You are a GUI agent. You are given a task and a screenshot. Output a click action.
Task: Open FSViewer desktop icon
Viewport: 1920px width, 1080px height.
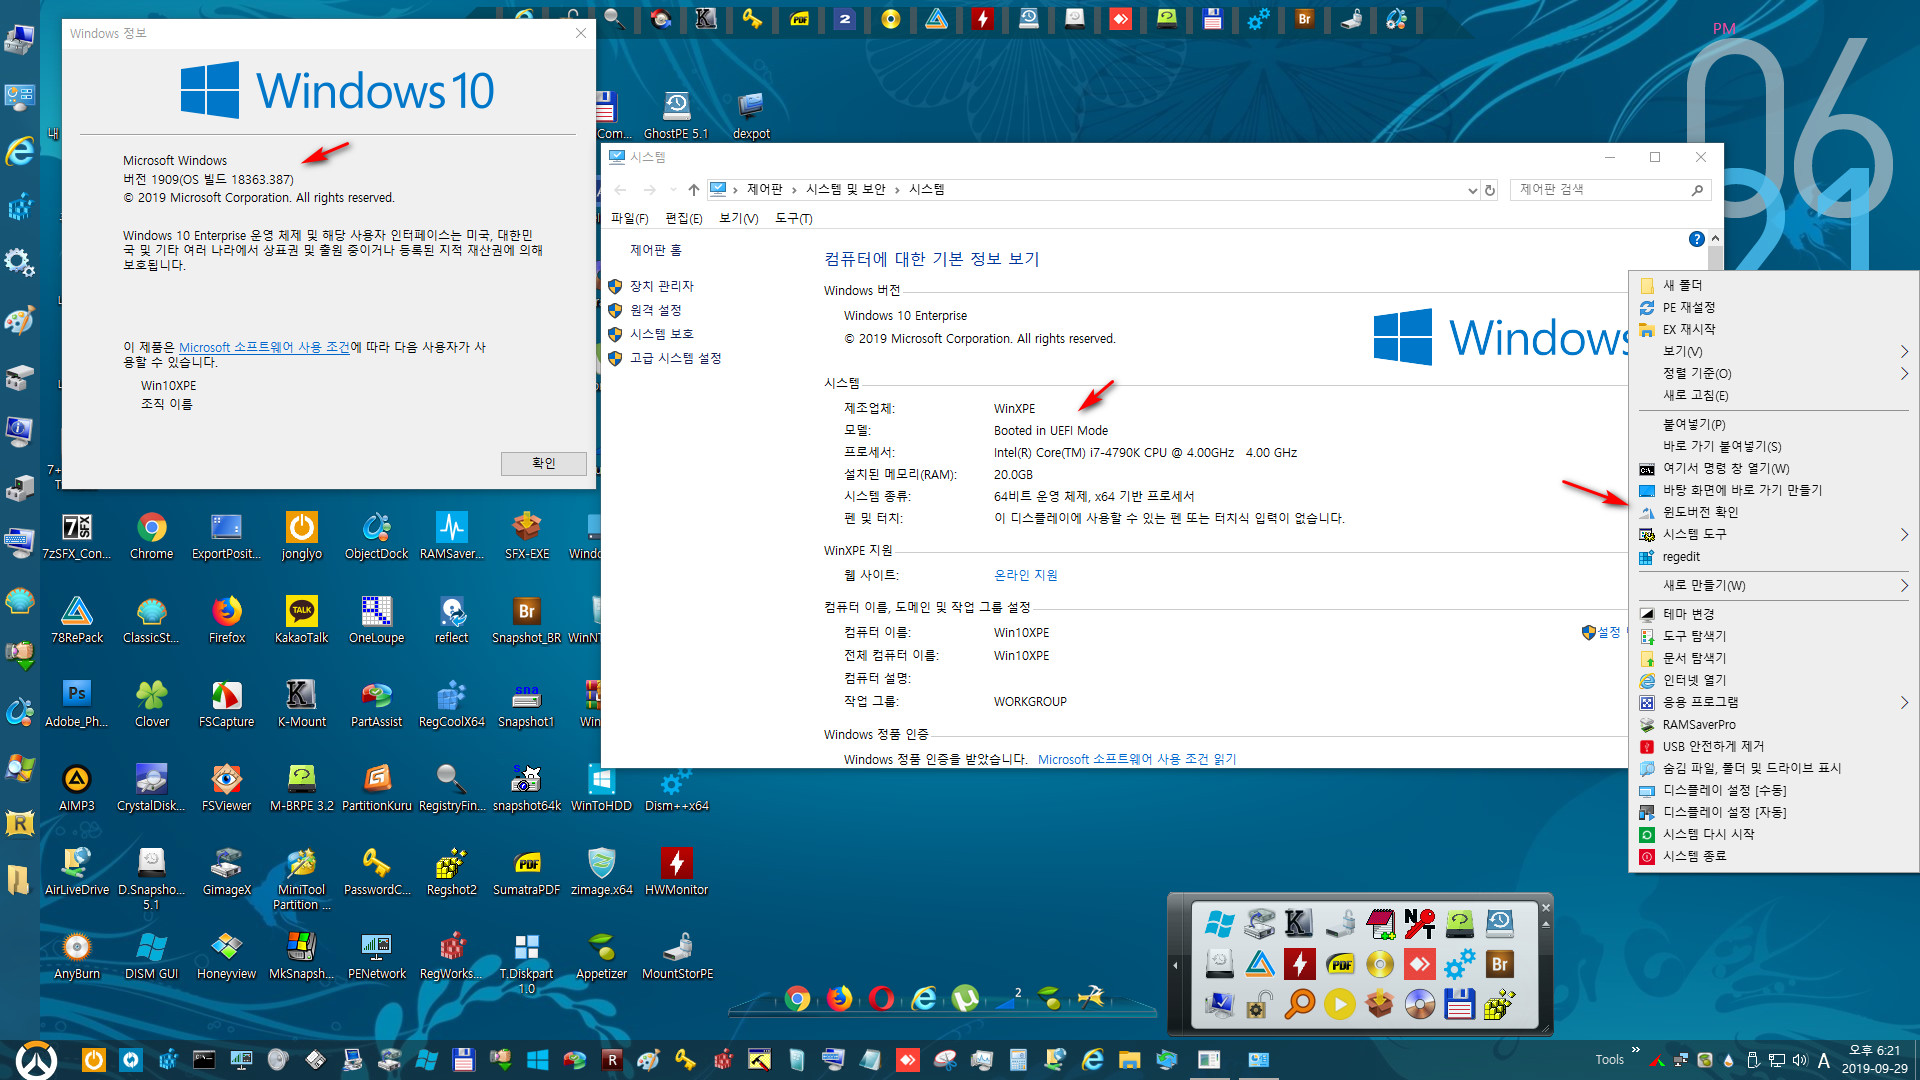(x=227, y=789)
